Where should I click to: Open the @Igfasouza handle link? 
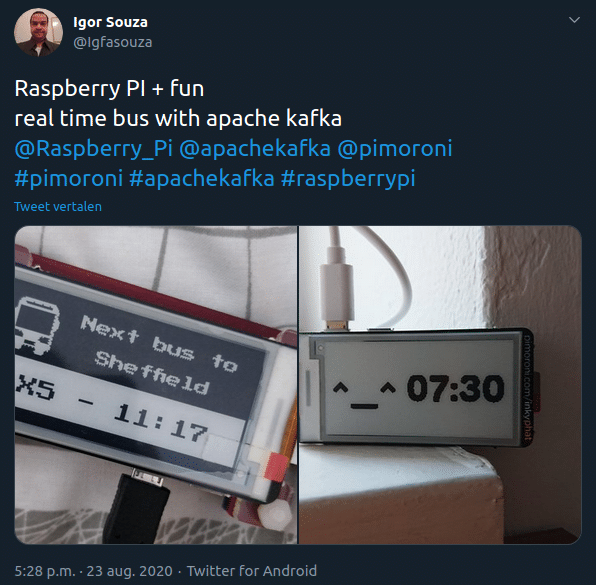(113, 42)
